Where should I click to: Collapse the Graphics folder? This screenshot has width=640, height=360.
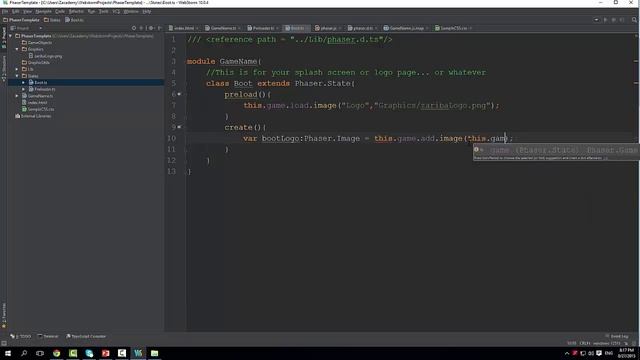coord(17,49)
